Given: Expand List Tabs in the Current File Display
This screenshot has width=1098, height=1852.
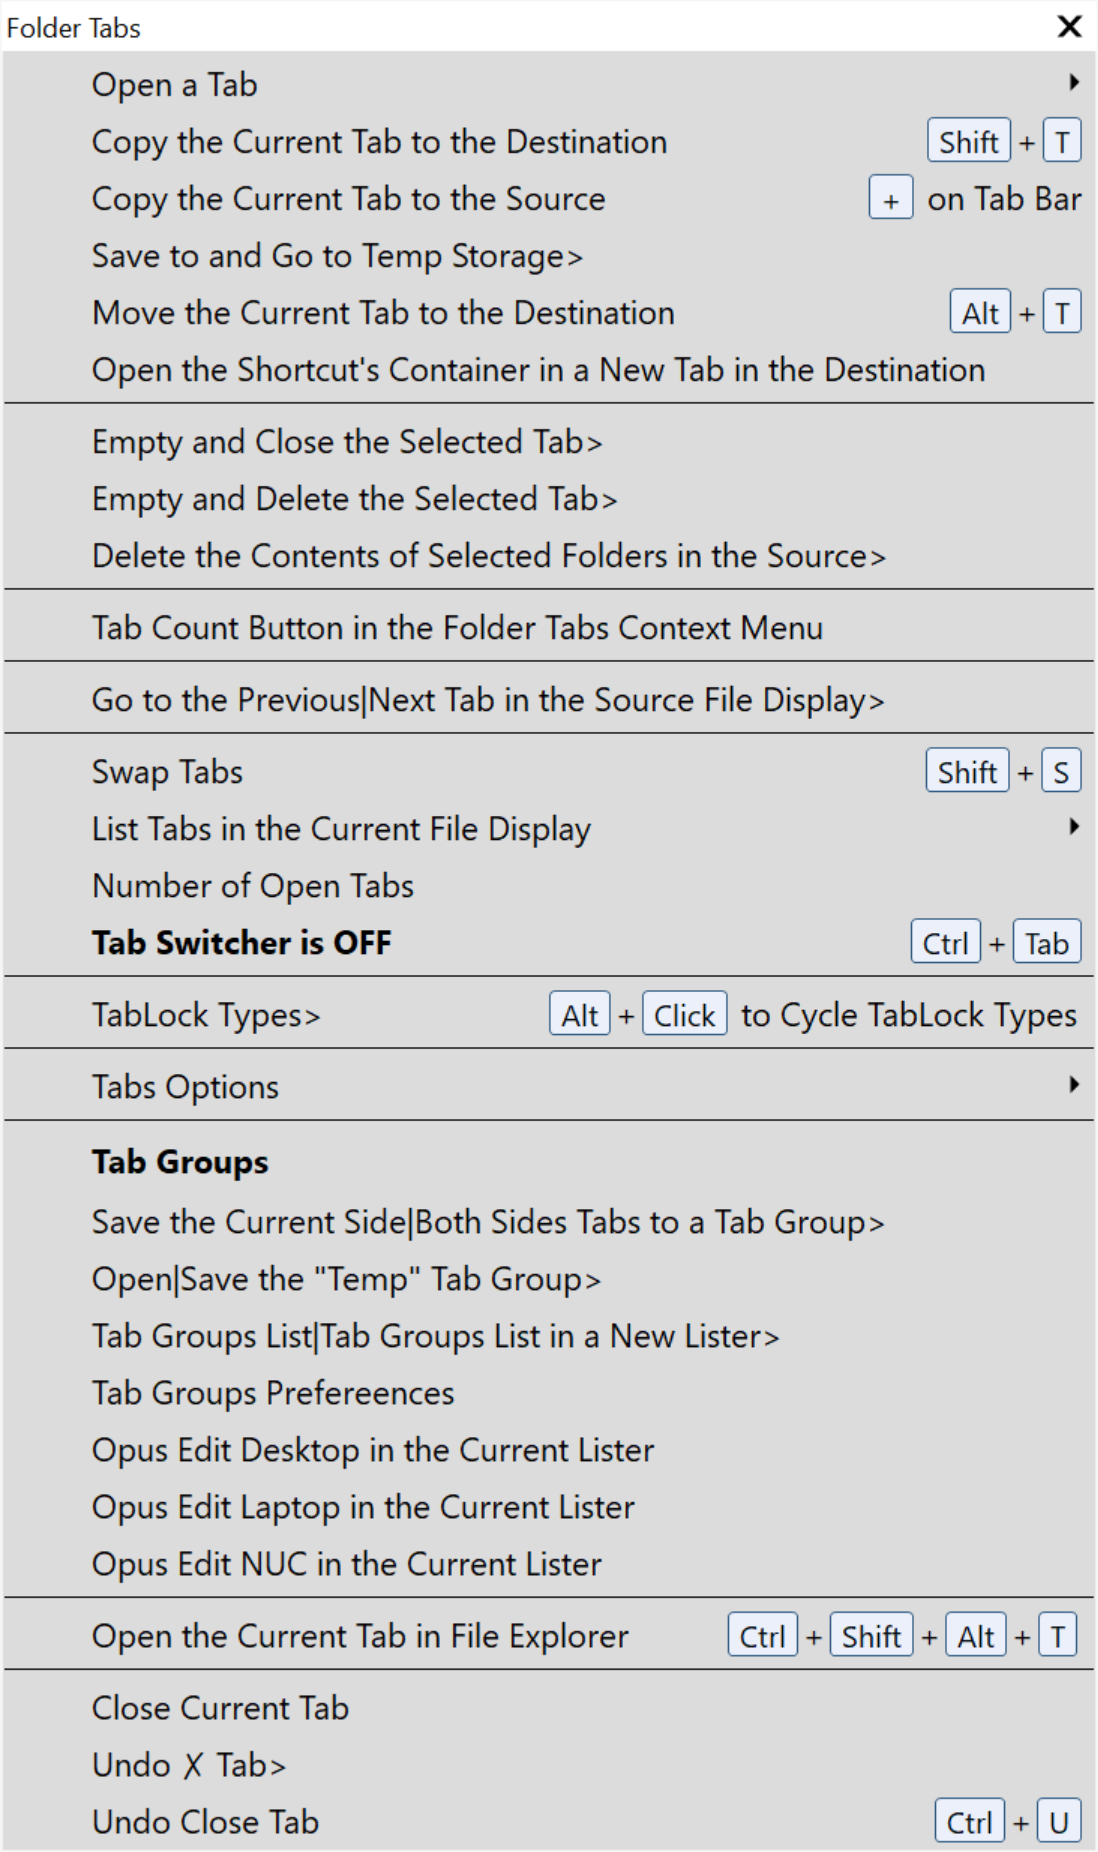Looking at the screenshot, I should [x=1073, y=827].
